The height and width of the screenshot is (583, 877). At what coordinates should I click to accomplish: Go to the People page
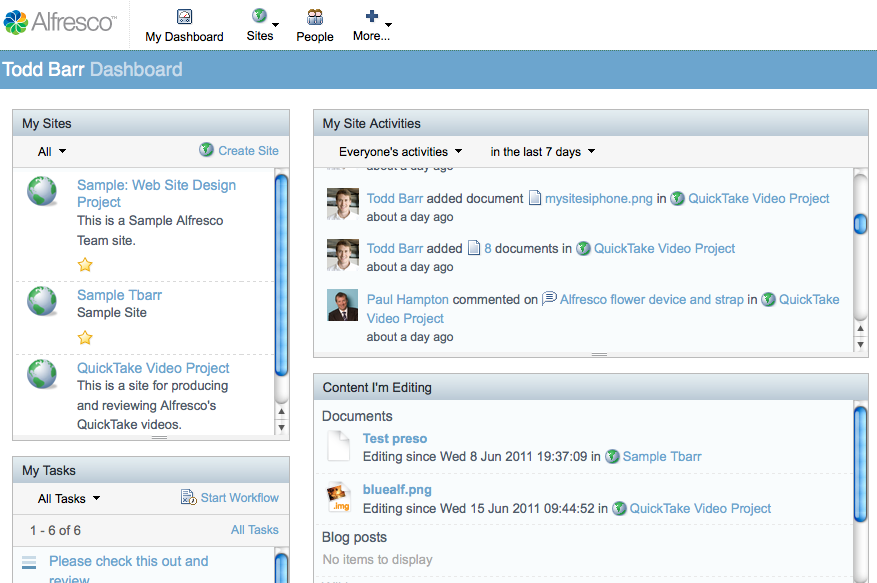click(x=315, y=26)
